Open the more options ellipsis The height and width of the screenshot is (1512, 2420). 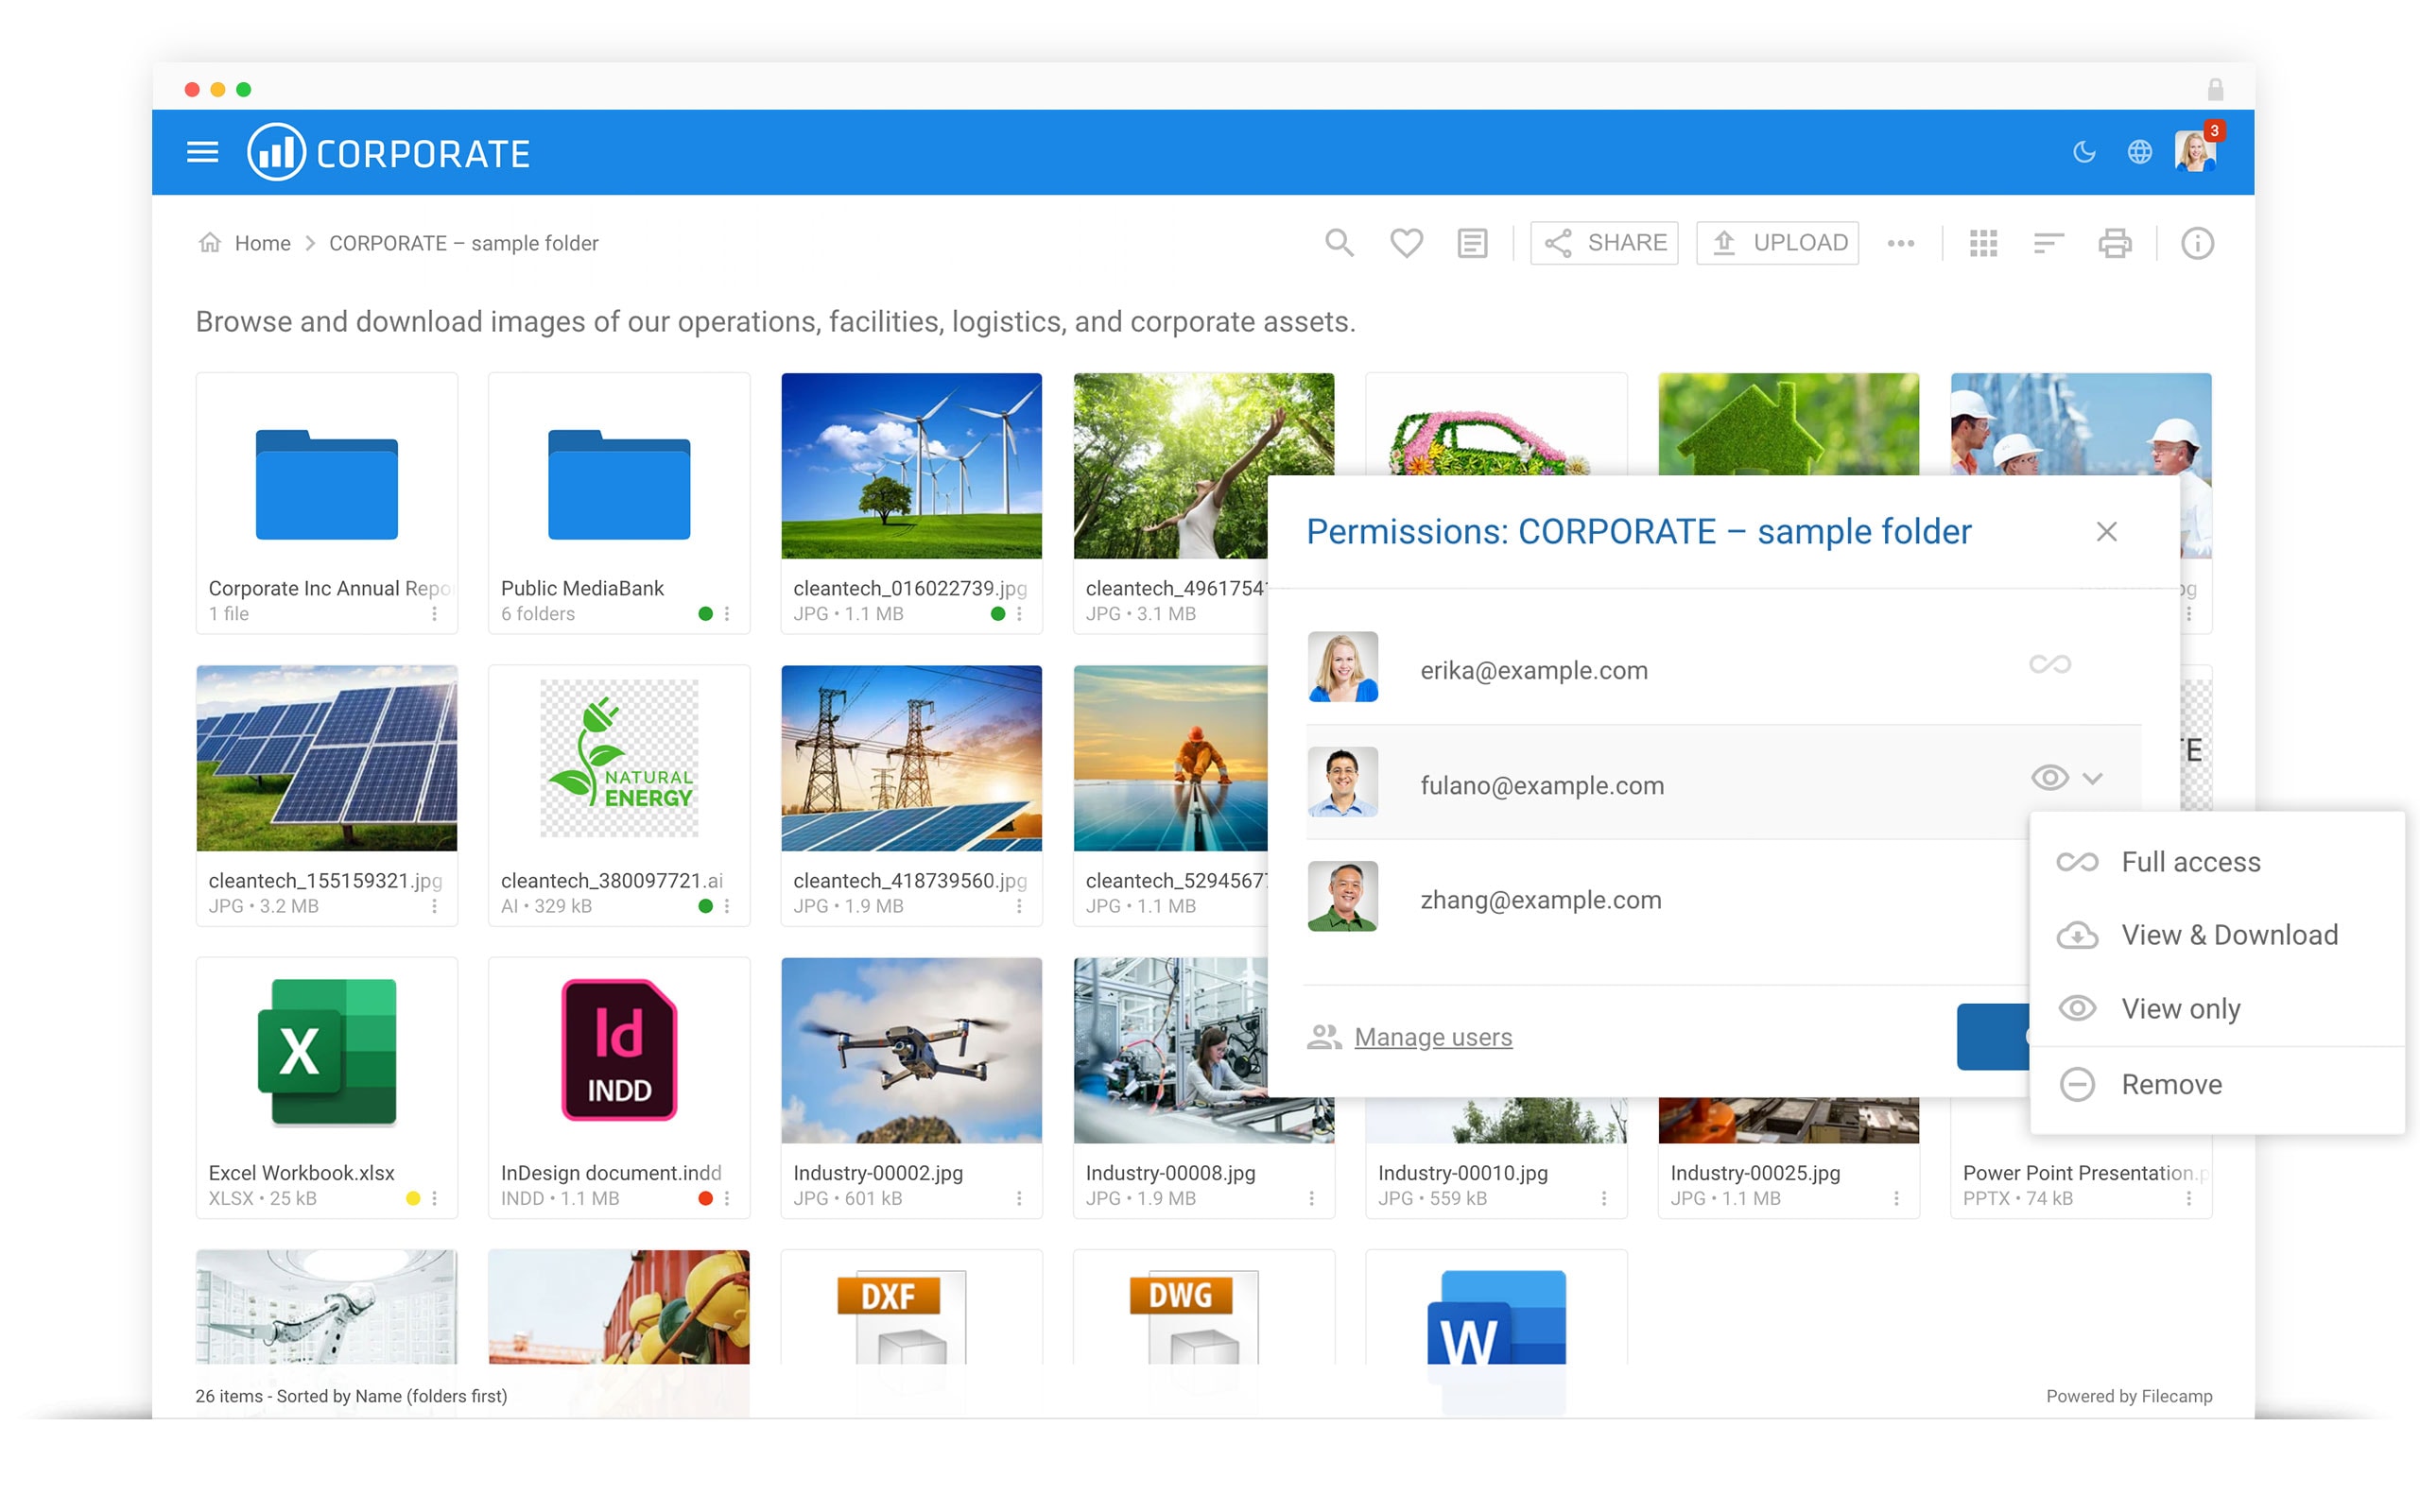point(1900,243)
